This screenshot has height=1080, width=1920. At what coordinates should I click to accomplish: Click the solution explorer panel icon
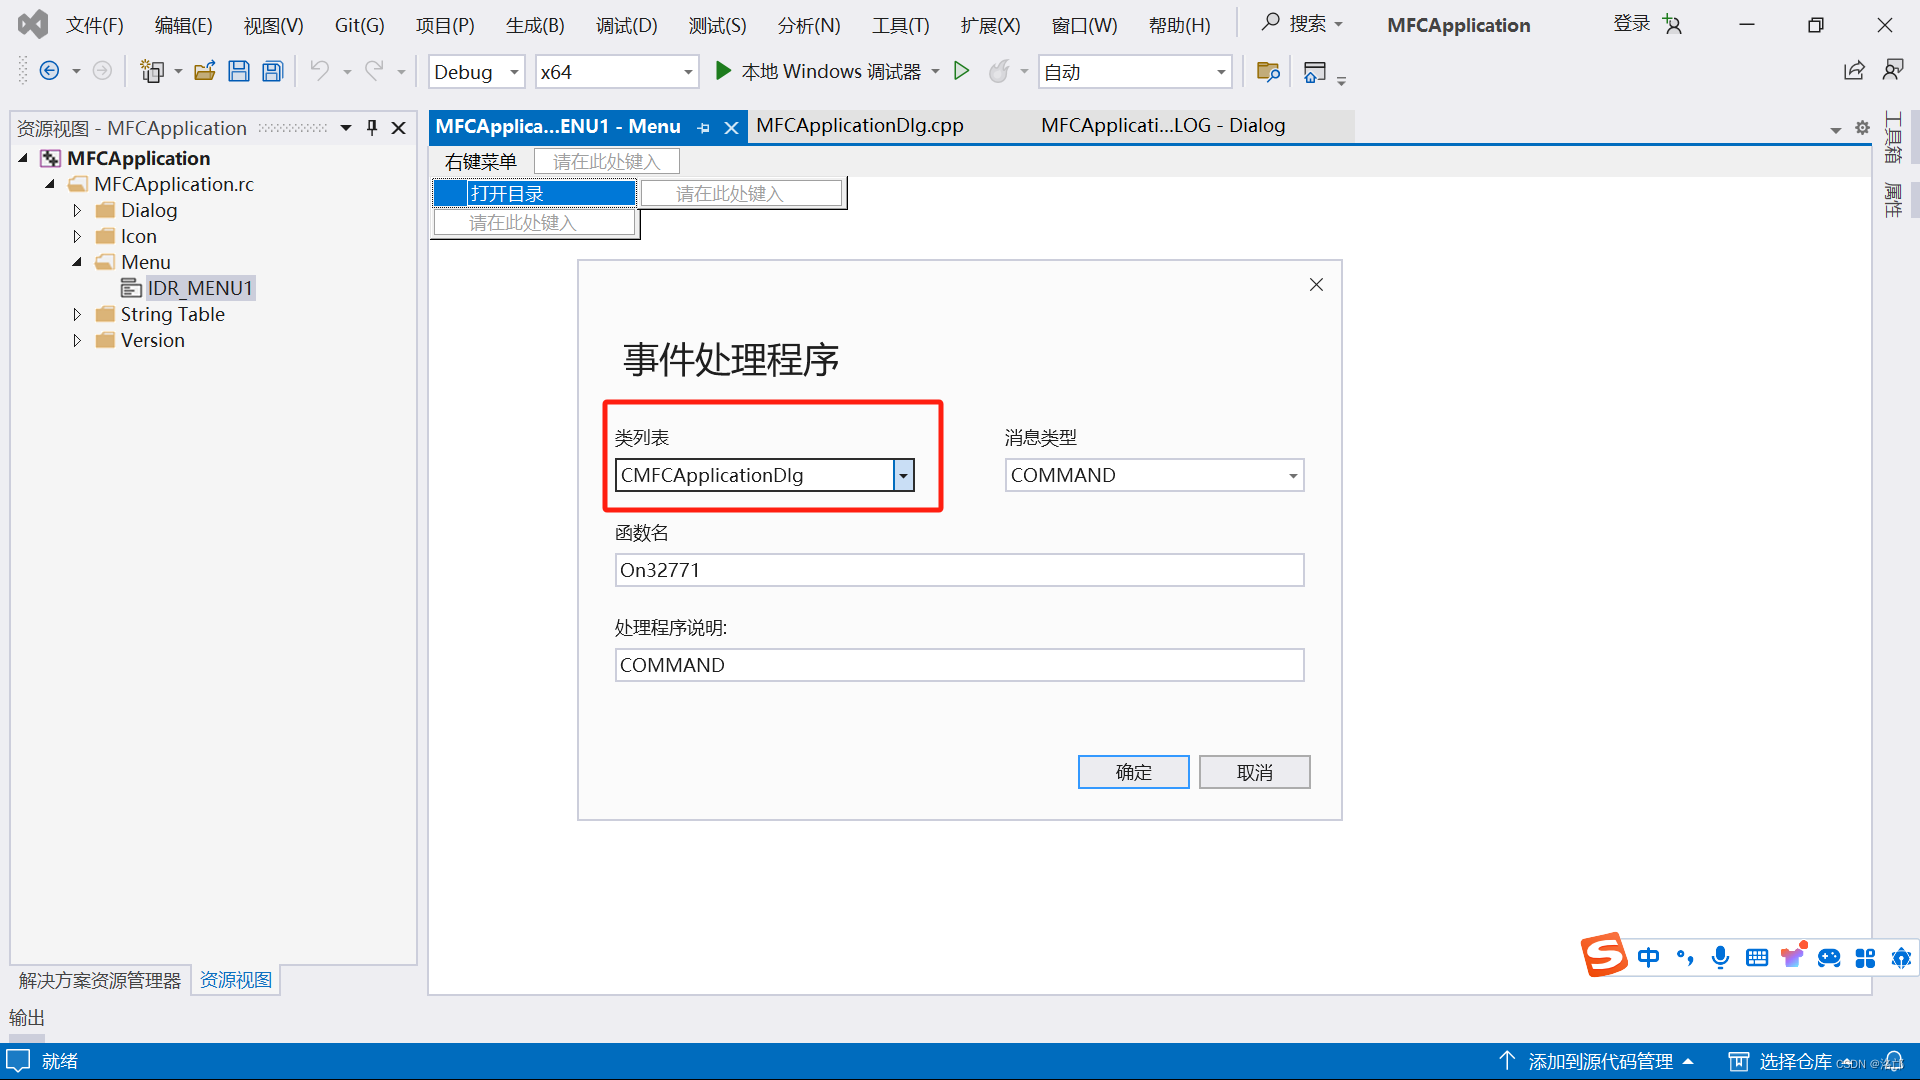103,980
